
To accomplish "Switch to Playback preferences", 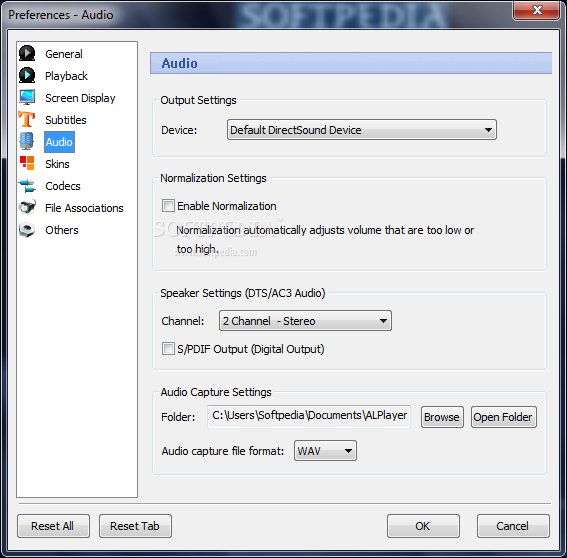I will [x=66, y=76].
